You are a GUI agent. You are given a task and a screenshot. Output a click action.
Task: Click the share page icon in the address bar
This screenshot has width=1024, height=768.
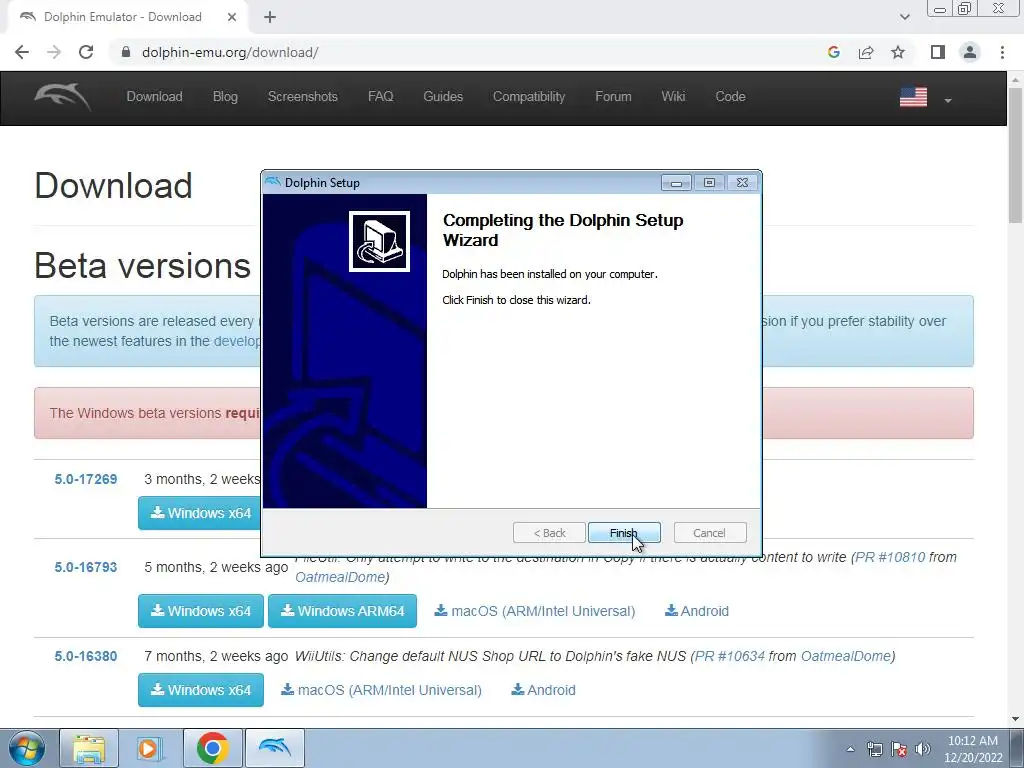tap(866, 52)
